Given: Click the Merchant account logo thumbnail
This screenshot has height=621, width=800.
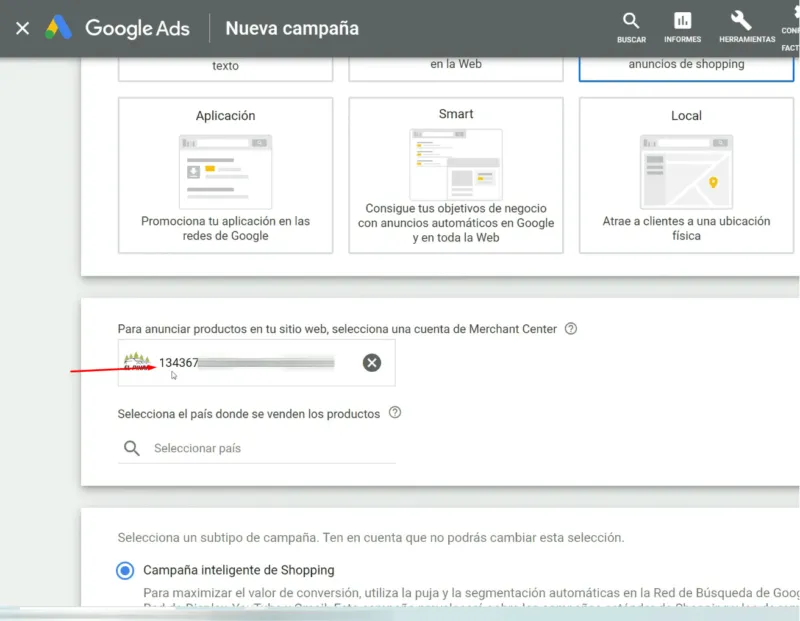Looking at the screenshot, I should (x=137, y=362).
